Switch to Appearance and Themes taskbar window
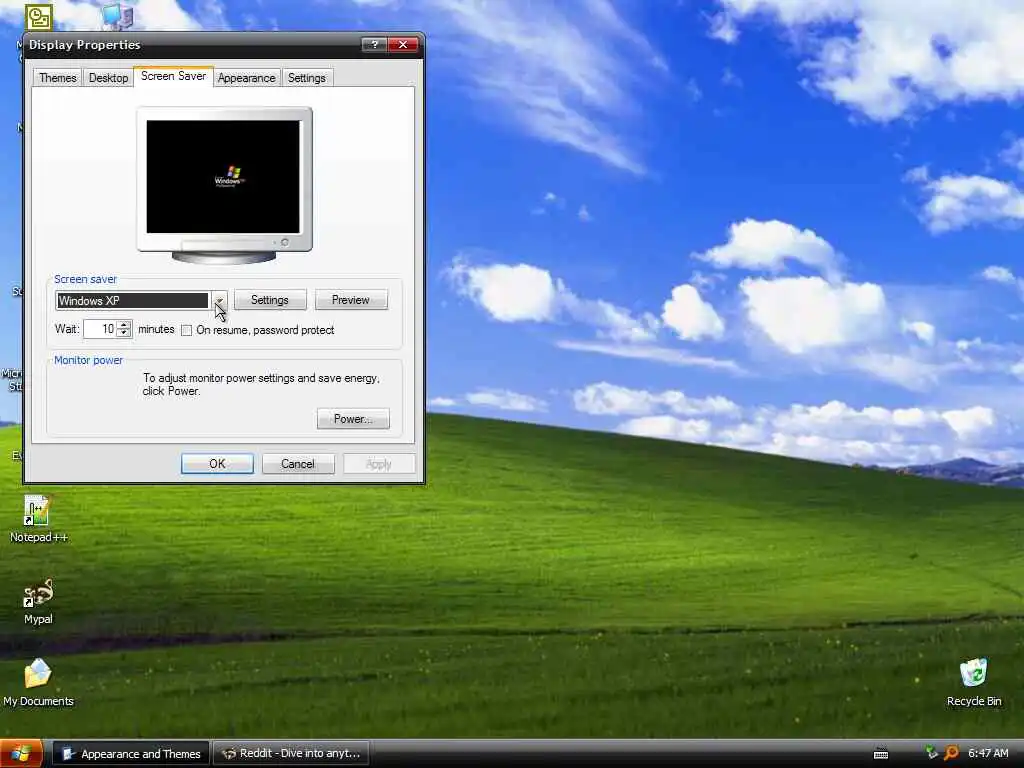The width and height of the screenshot is (1024, 768). click(131, 754)
